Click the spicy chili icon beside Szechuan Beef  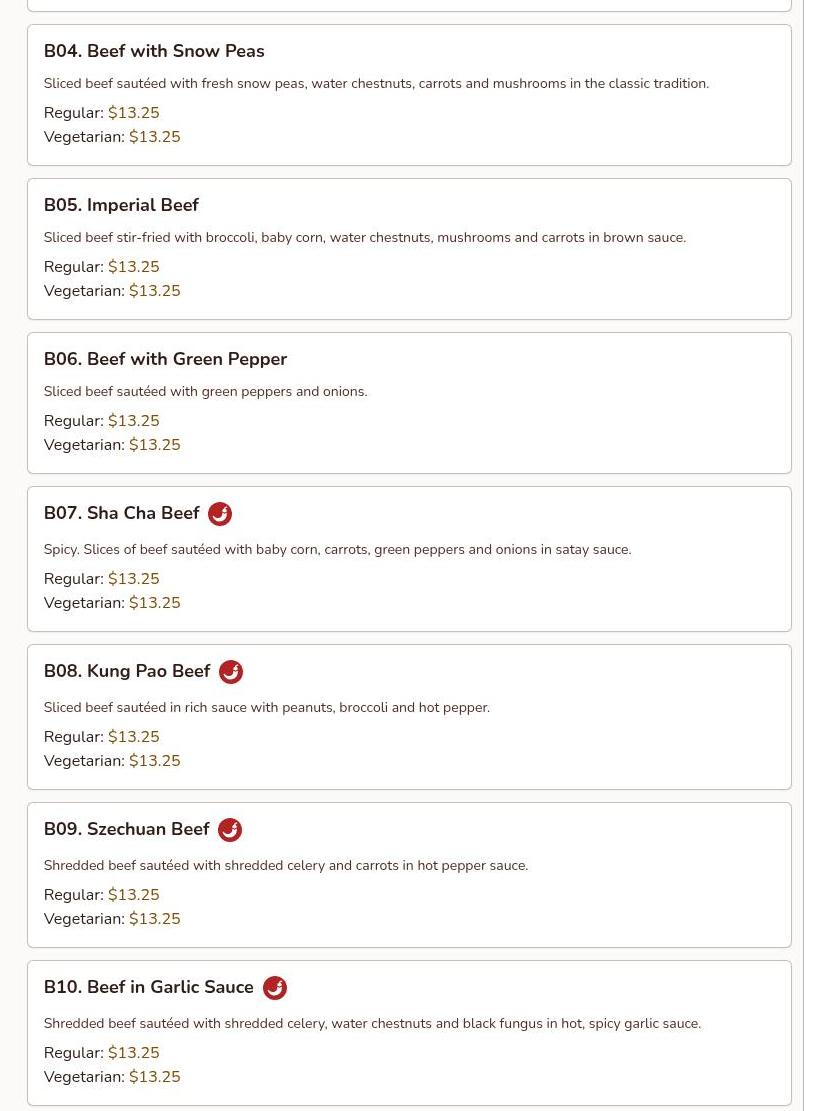pyautogui.click(x=230, y=830)
